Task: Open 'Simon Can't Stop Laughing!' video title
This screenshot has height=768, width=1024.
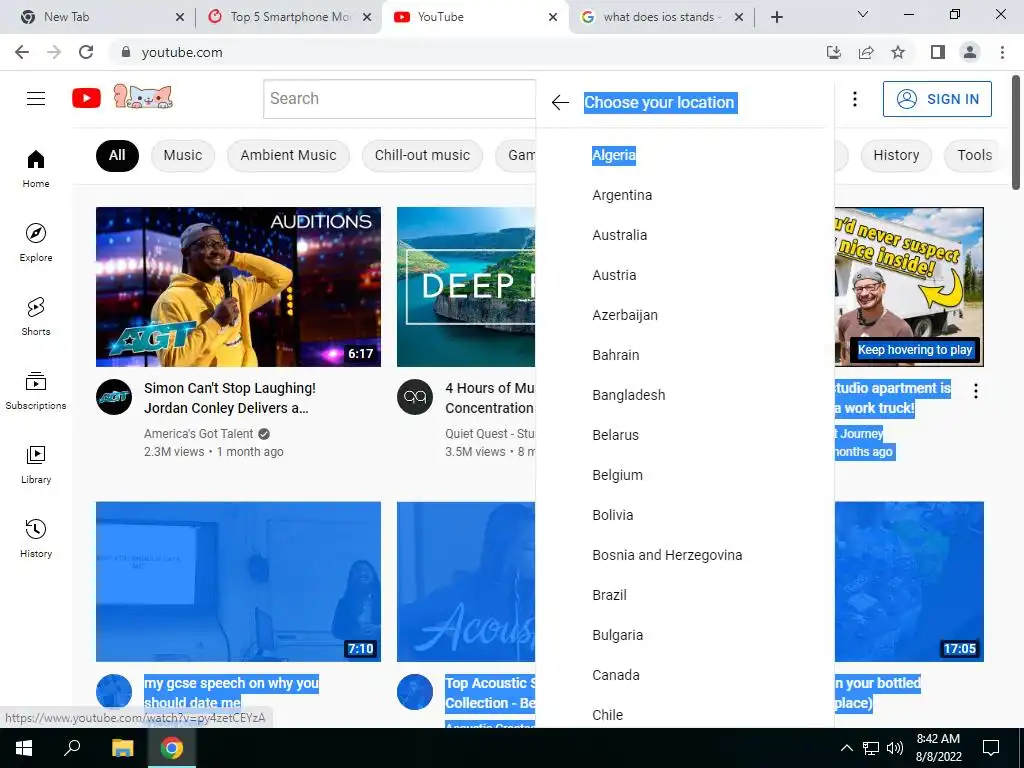Action: point(230,398)
